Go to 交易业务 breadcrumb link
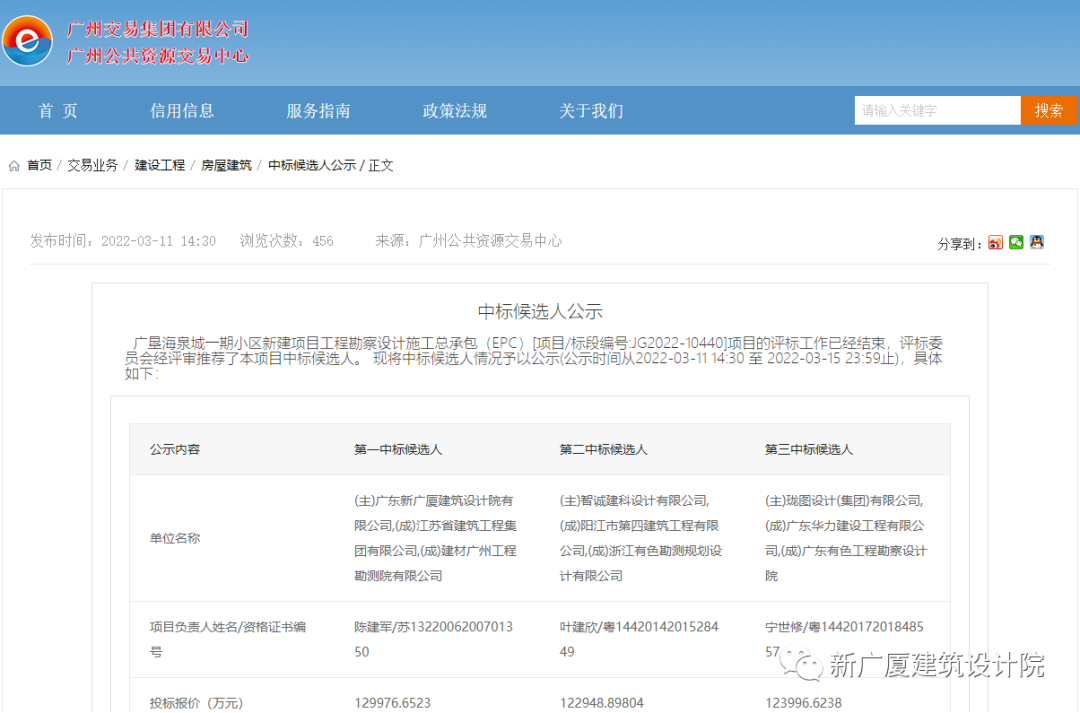 pyautogui.click(x=92, y=165)
